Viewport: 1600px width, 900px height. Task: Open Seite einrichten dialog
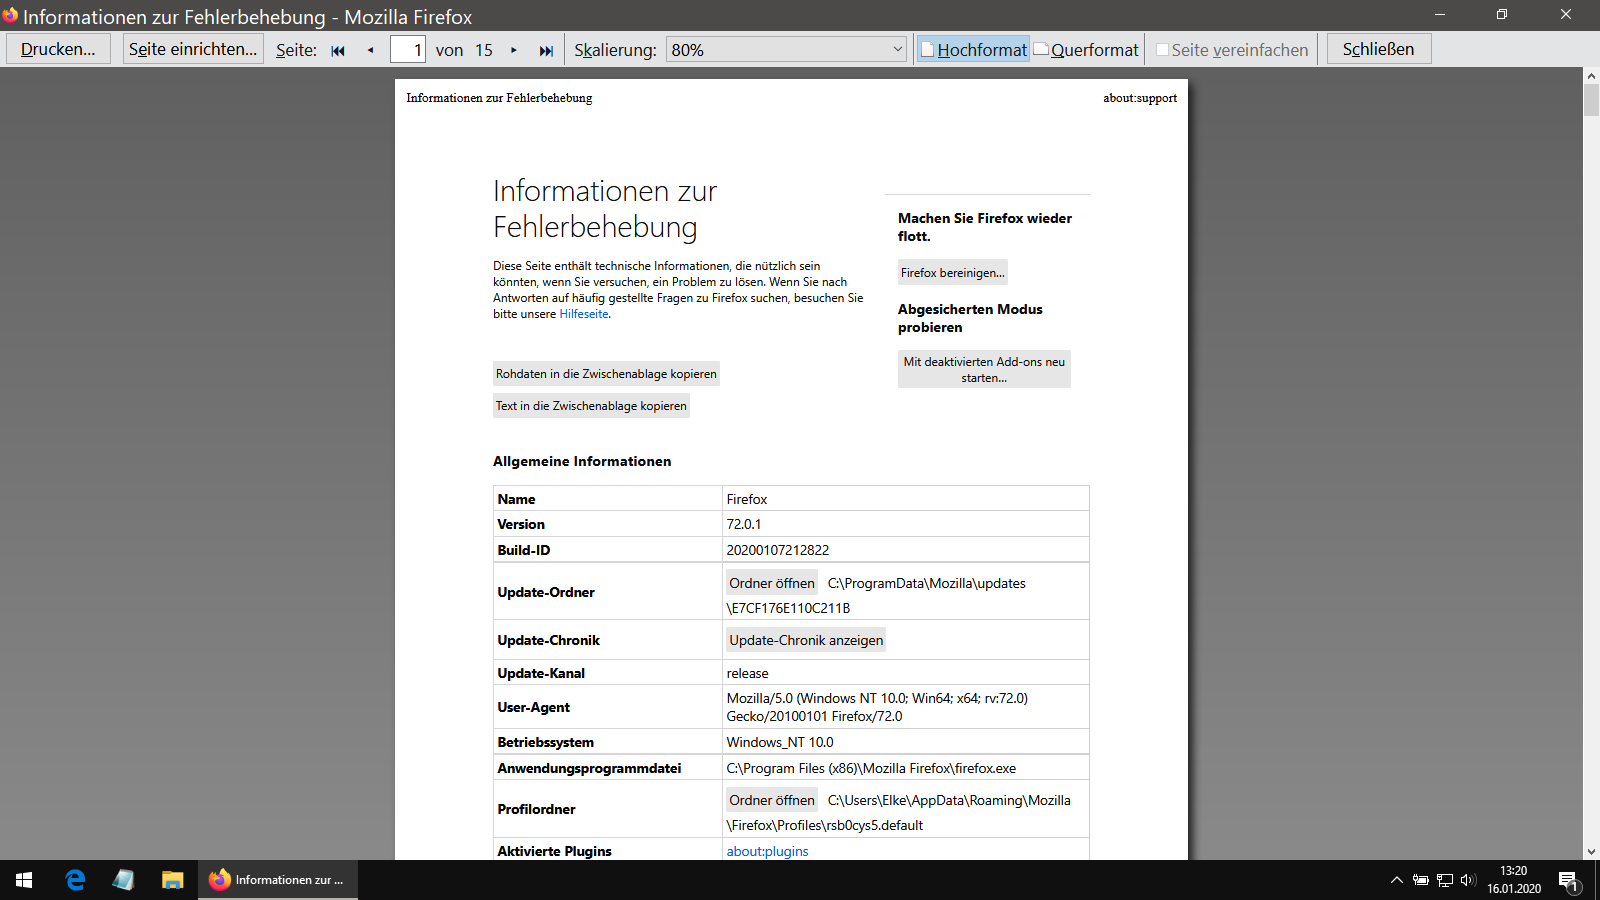tap(193, 49)
